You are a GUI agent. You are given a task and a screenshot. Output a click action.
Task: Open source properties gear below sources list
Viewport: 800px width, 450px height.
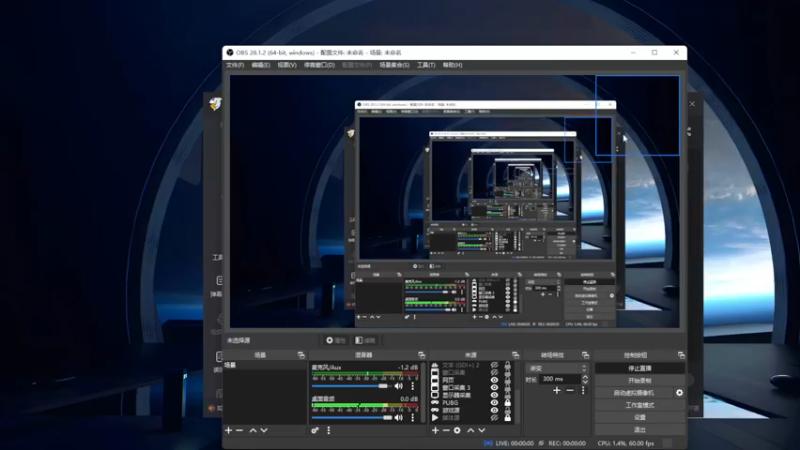[457, 431]
